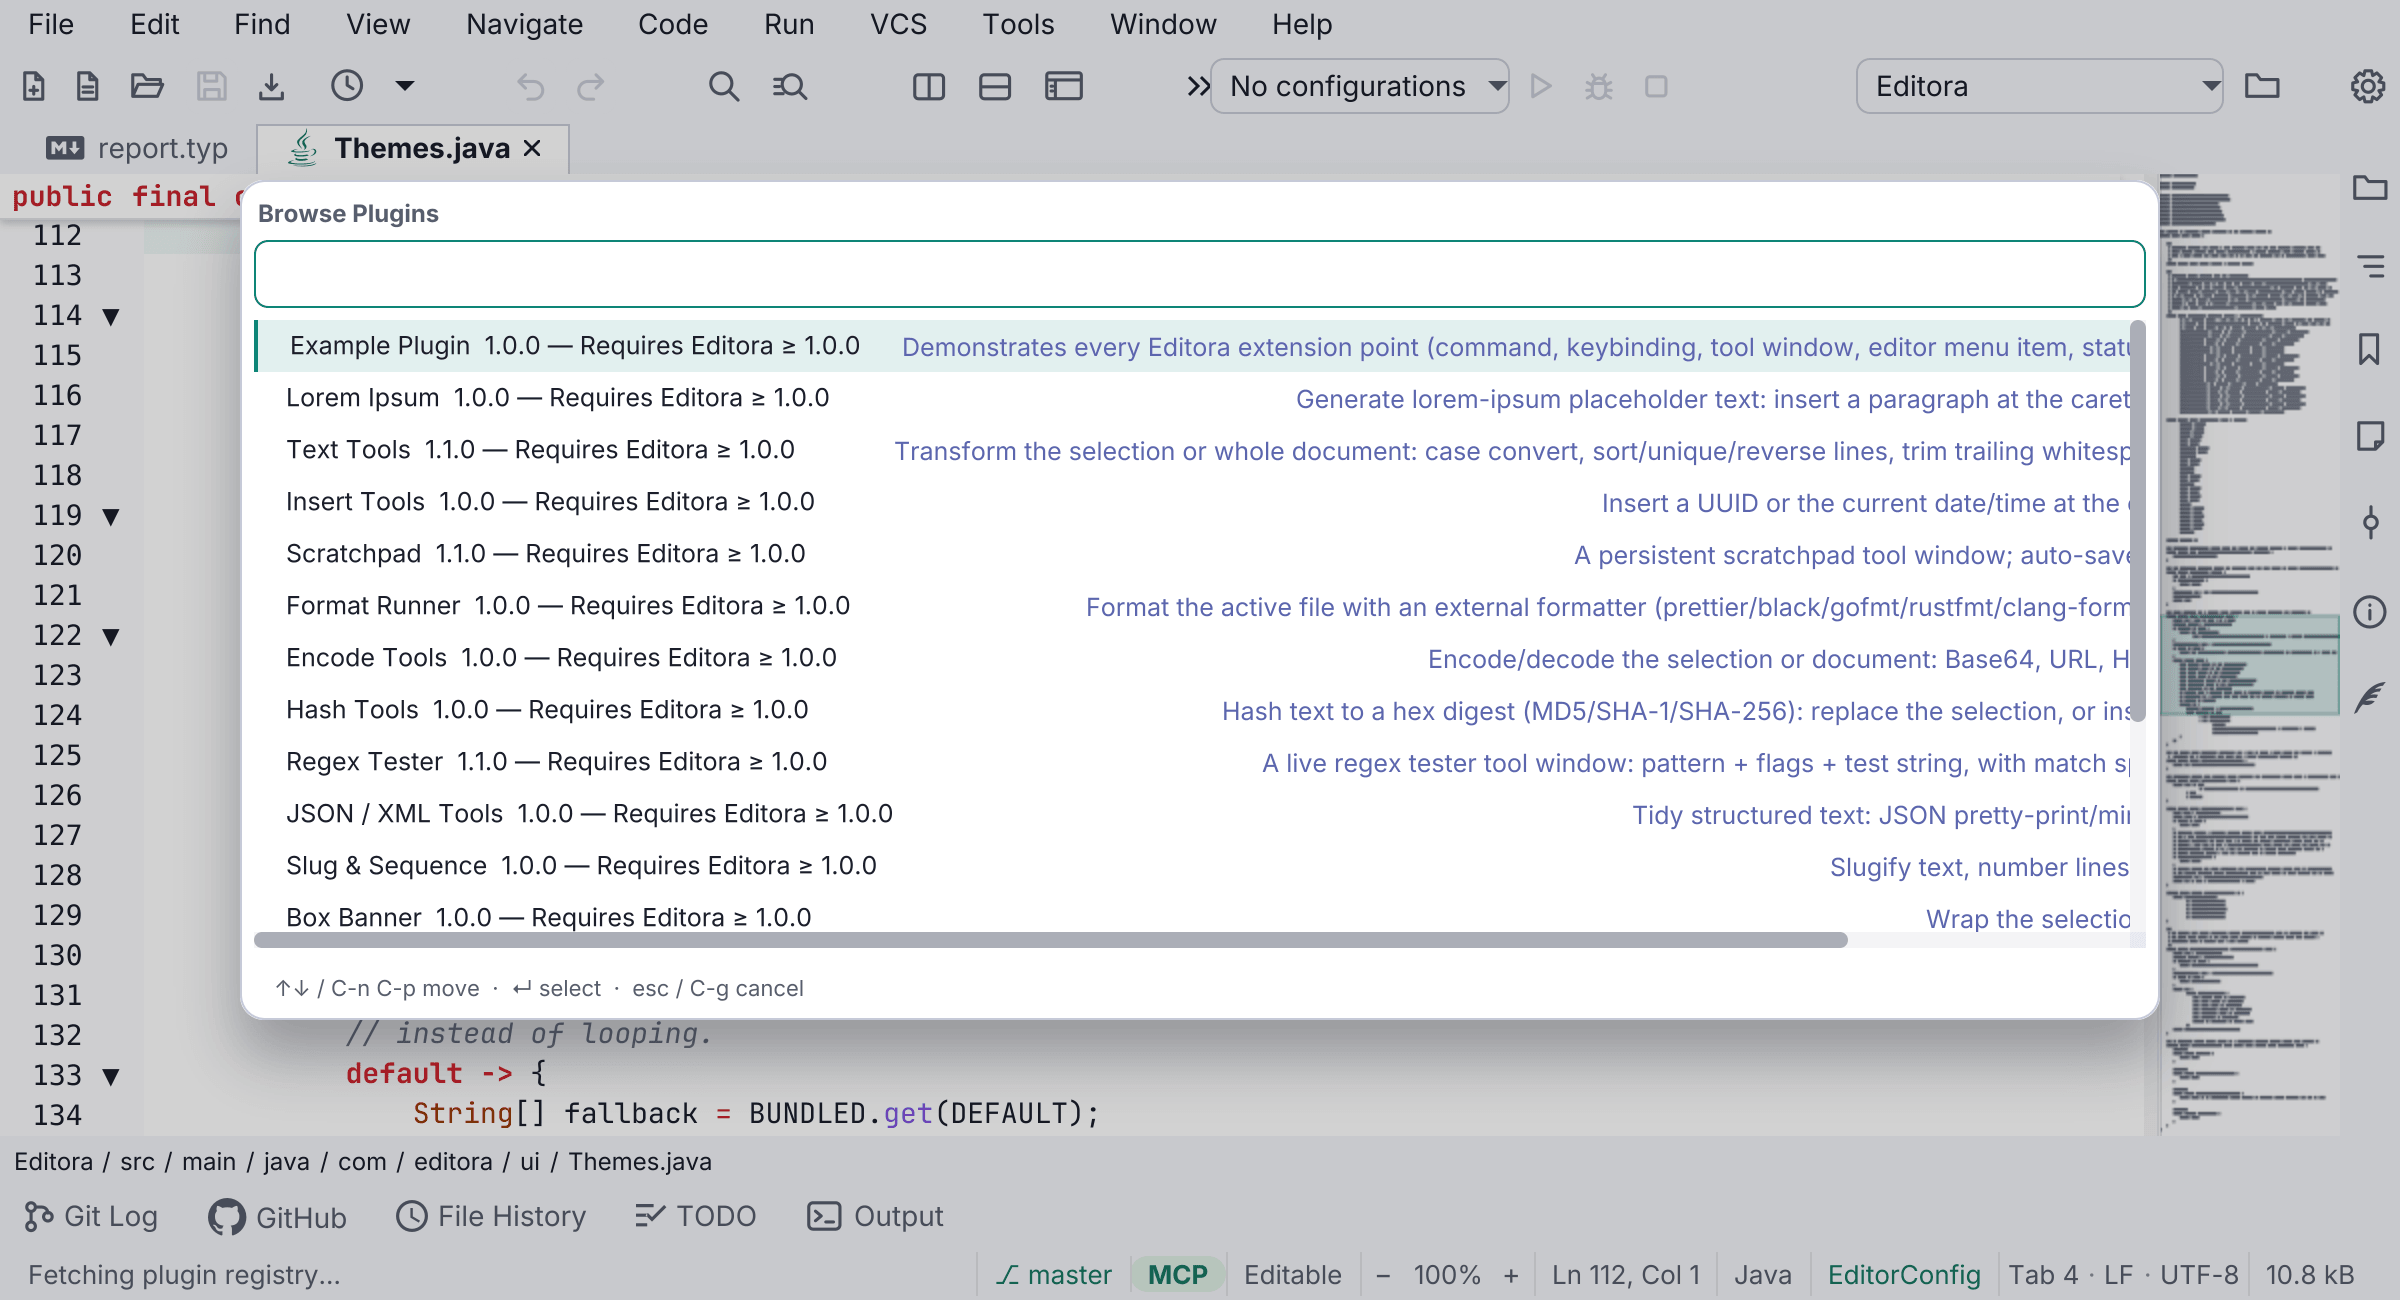Open the File History panel
Screen dimensions: 2400x1300
coord(491,1217)
